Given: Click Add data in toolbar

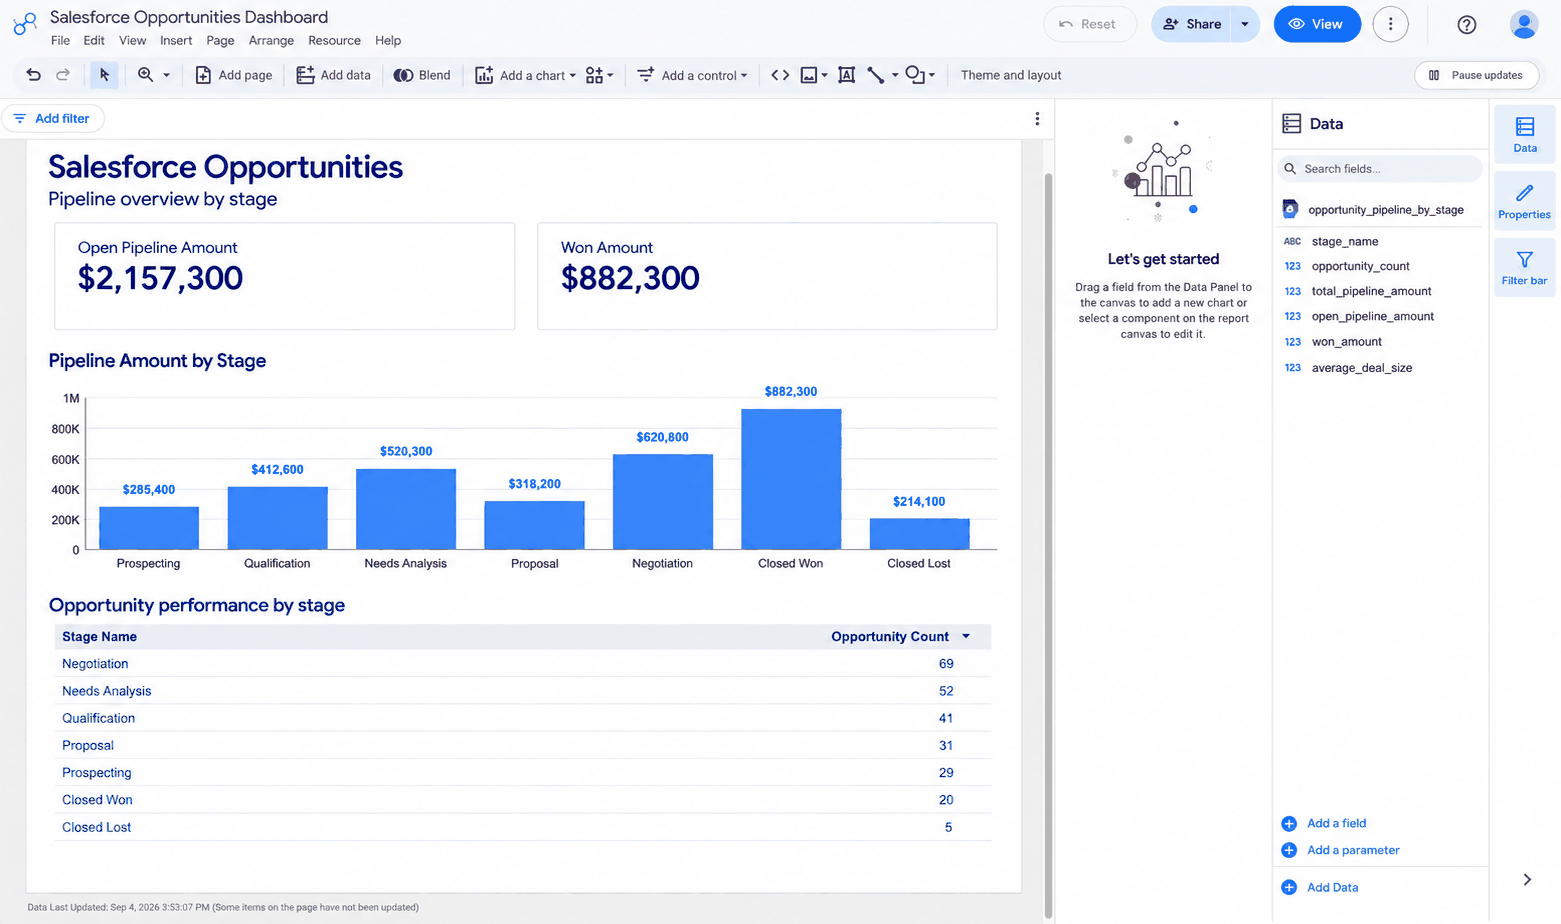Looking at the screenshot, I should tap(334, 75).
